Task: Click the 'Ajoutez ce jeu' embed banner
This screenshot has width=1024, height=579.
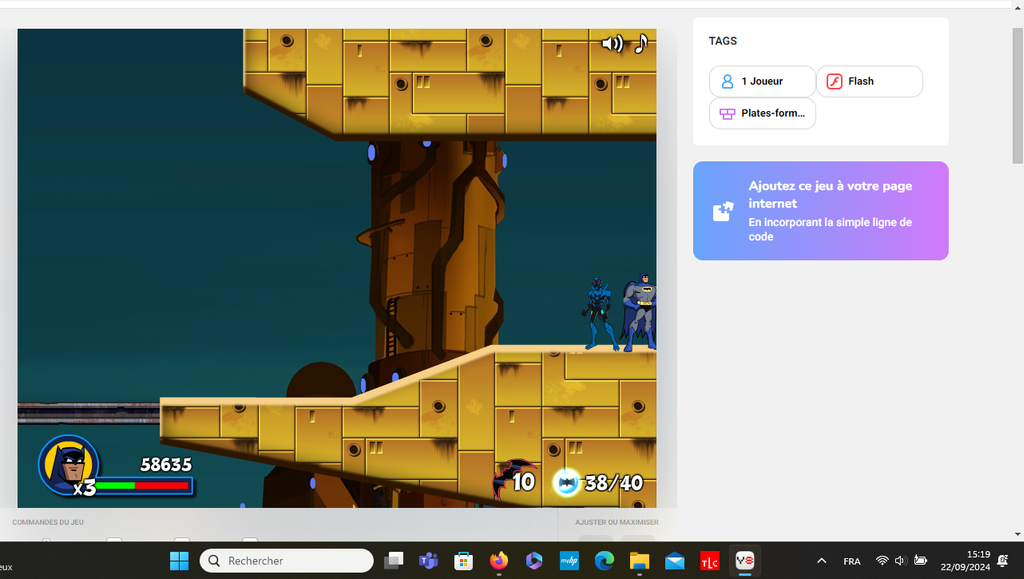Action: click(x=820, y=211)
